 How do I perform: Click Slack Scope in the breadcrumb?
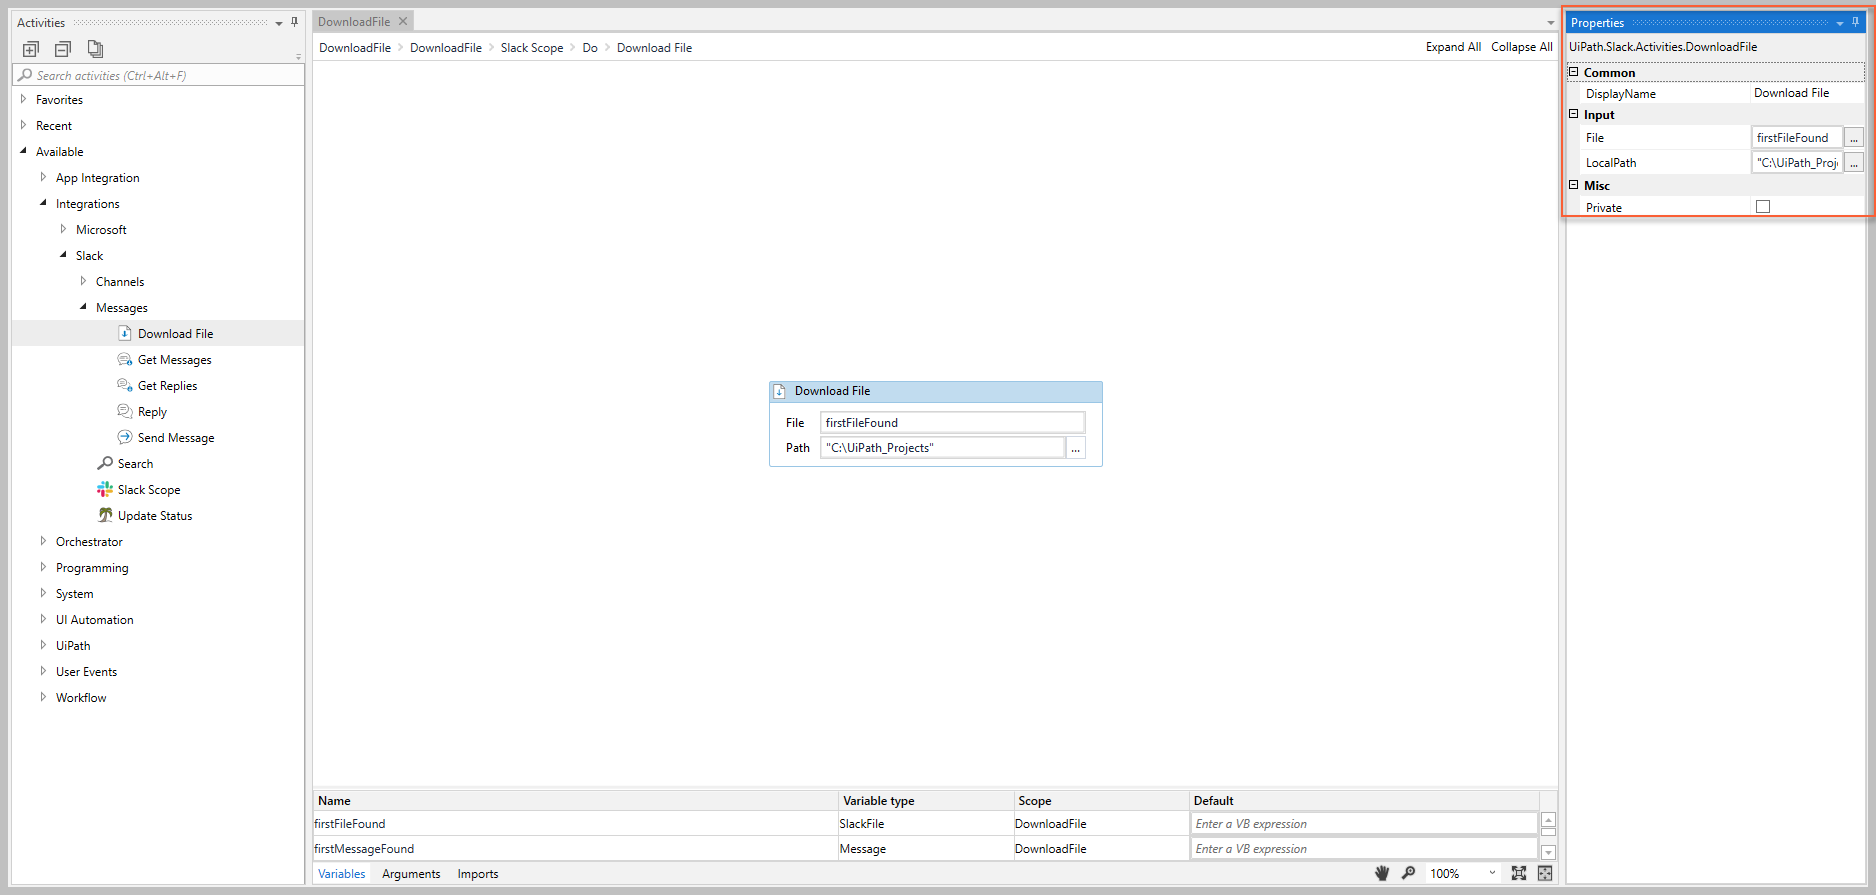(532, 47)
